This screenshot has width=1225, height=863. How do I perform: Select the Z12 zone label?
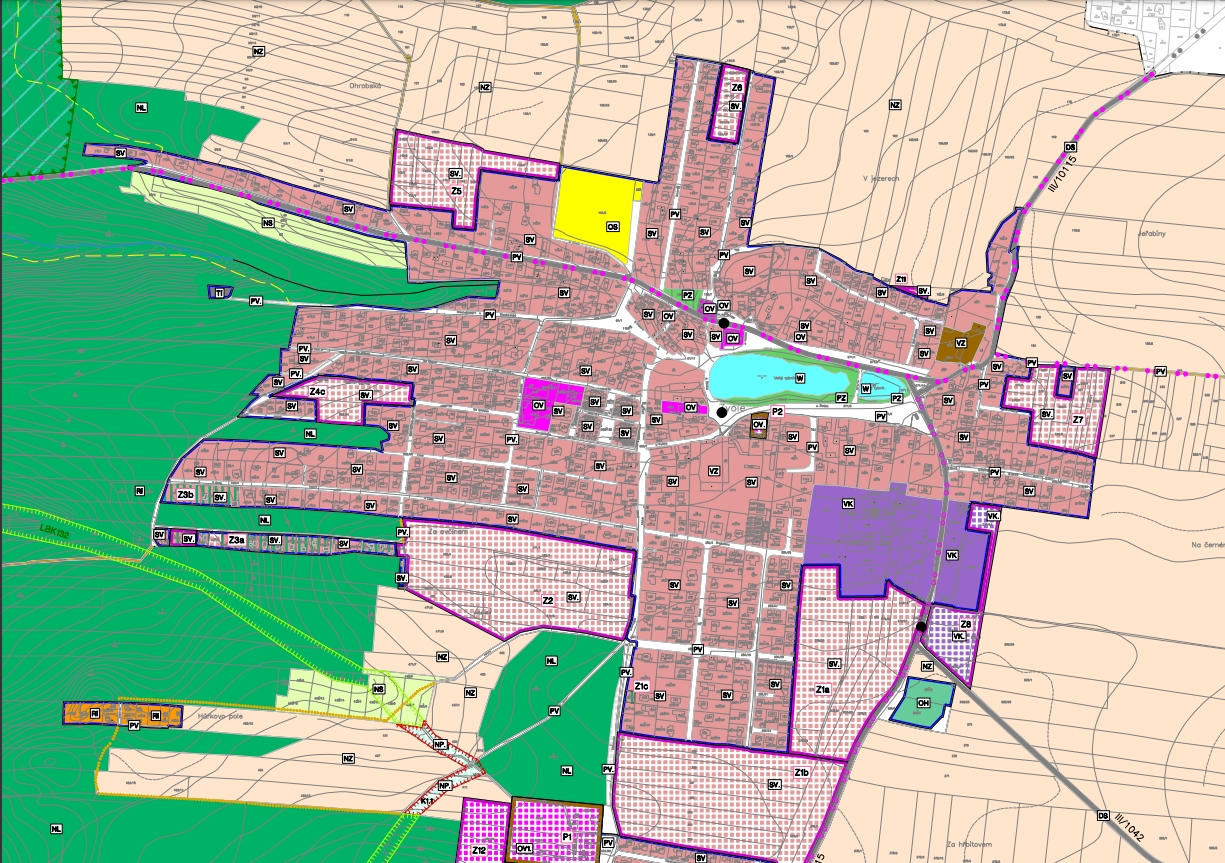coord(479,850)
